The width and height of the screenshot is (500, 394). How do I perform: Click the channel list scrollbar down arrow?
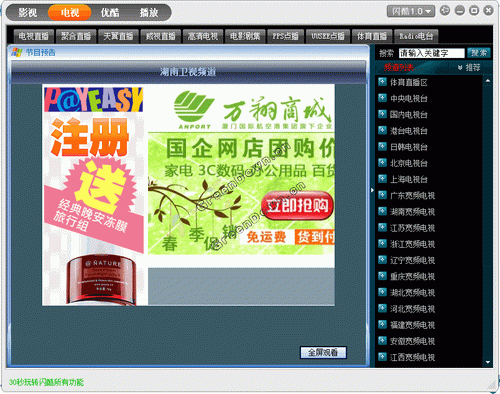click(x=488, y=362)
